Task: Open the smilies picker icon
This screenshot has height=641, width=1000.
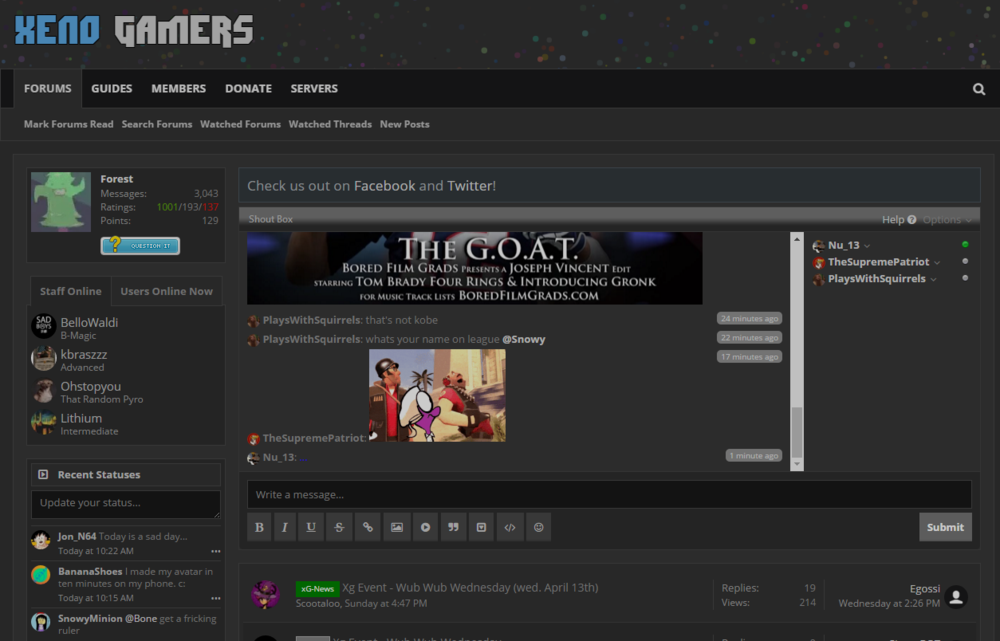Action: point(538,527)
